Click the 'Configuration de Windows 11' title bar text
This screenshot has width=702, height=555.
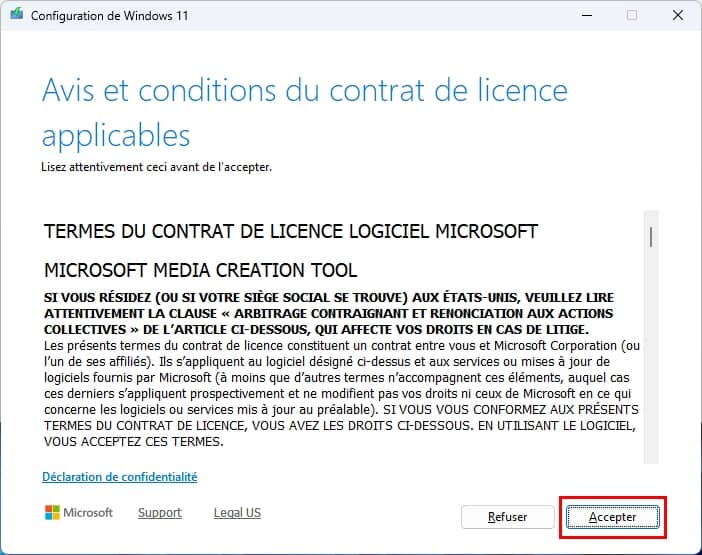[x=109, y=16]
